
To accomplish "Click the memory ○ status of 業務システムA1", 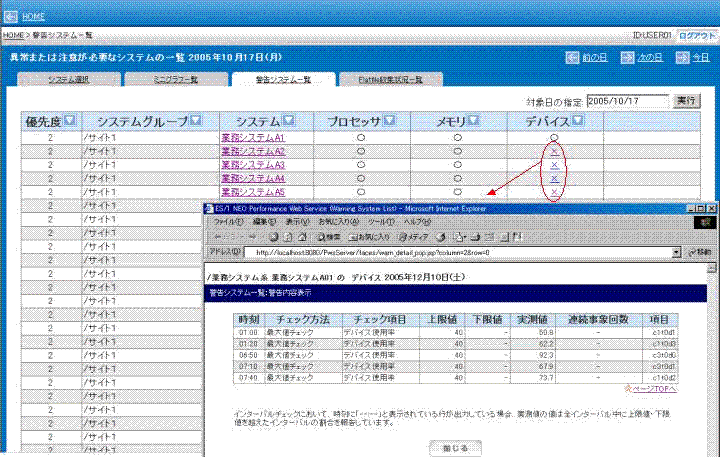I will [457, 138].
